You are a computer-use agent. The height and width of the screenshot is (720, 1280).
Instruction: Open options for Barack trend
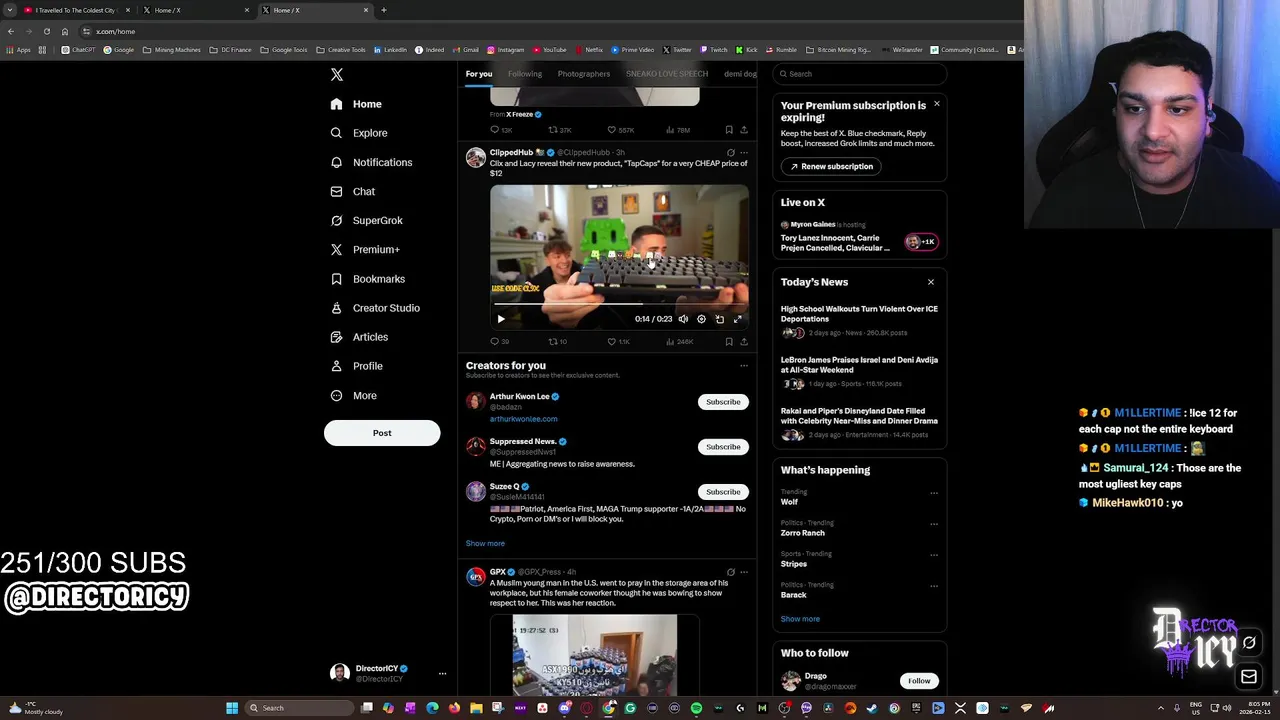(x=934, y=586)
